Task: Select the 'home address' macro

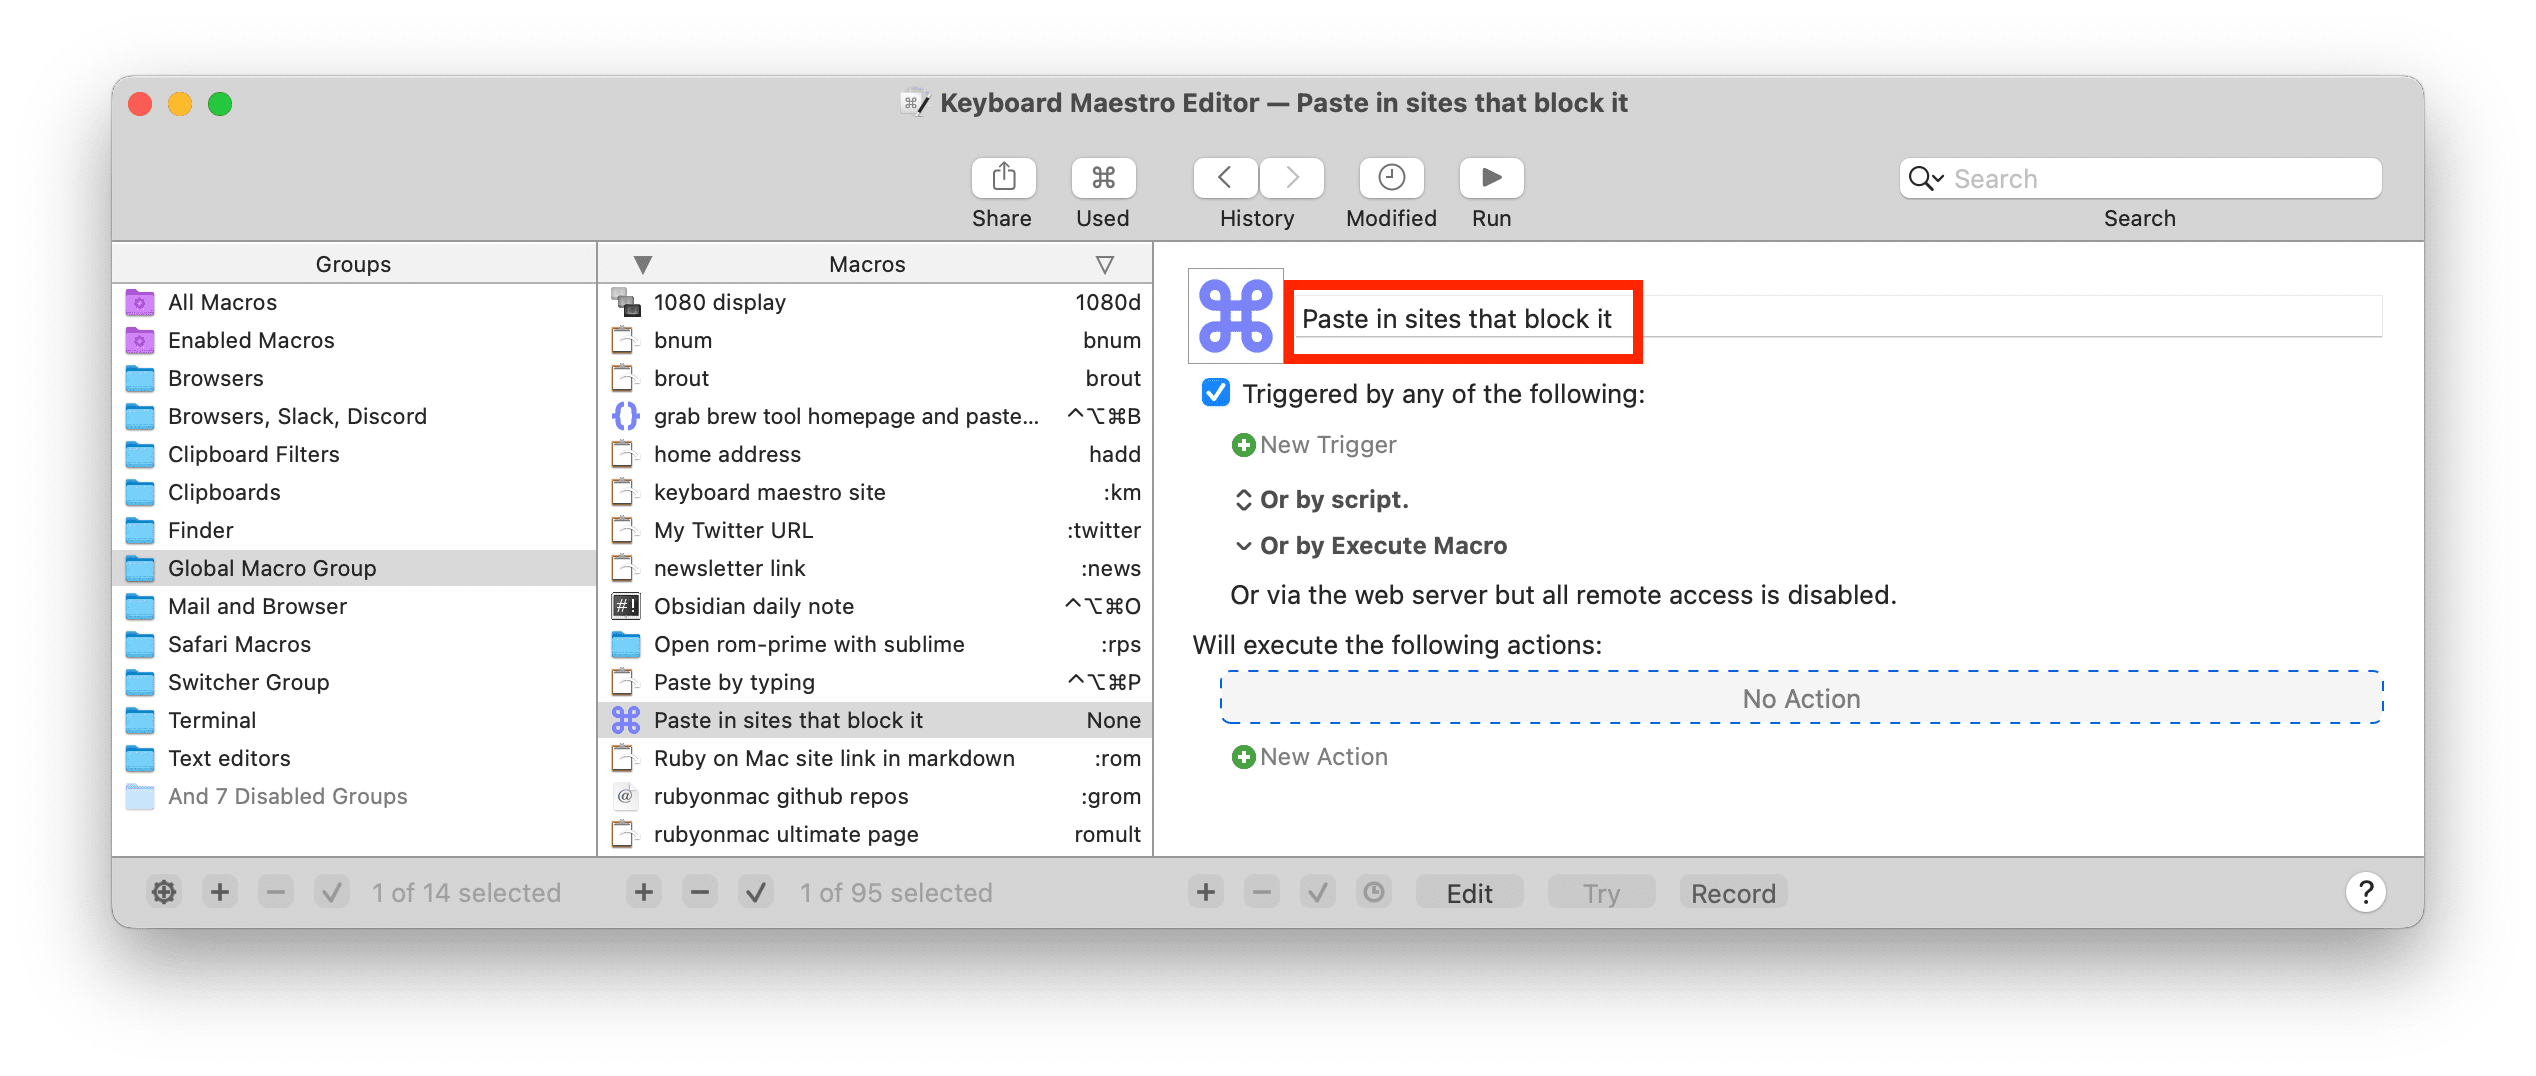Action: (875, 454)
